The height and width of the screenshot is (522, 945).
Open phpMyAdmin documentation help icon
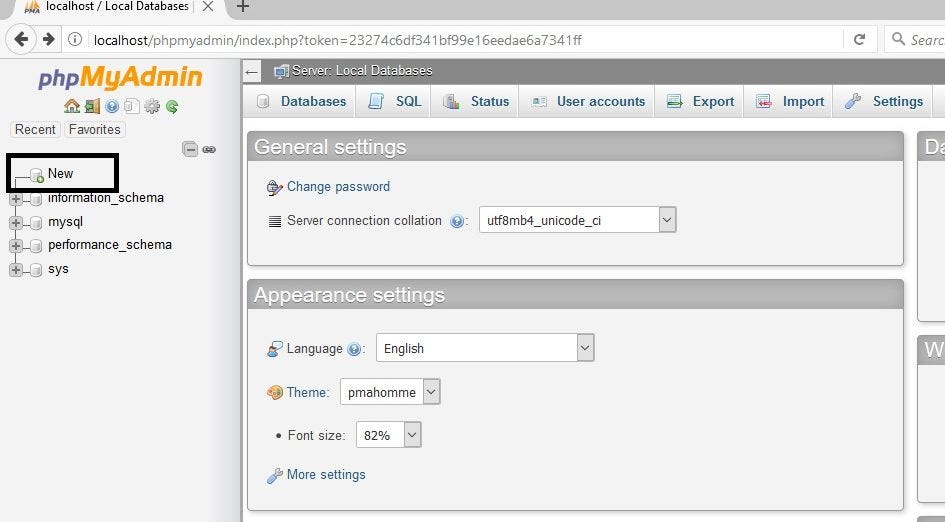click(x=112, y=107)
